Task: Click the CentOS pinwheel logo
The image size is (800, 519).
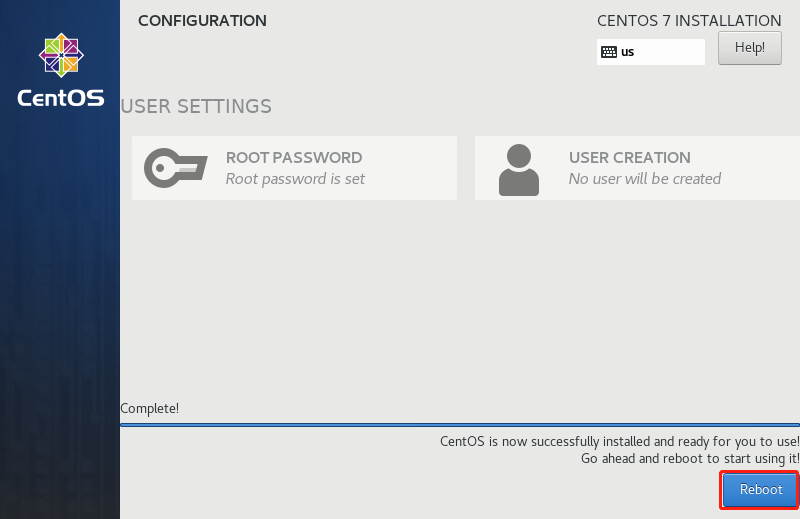Action: [60, 55]
